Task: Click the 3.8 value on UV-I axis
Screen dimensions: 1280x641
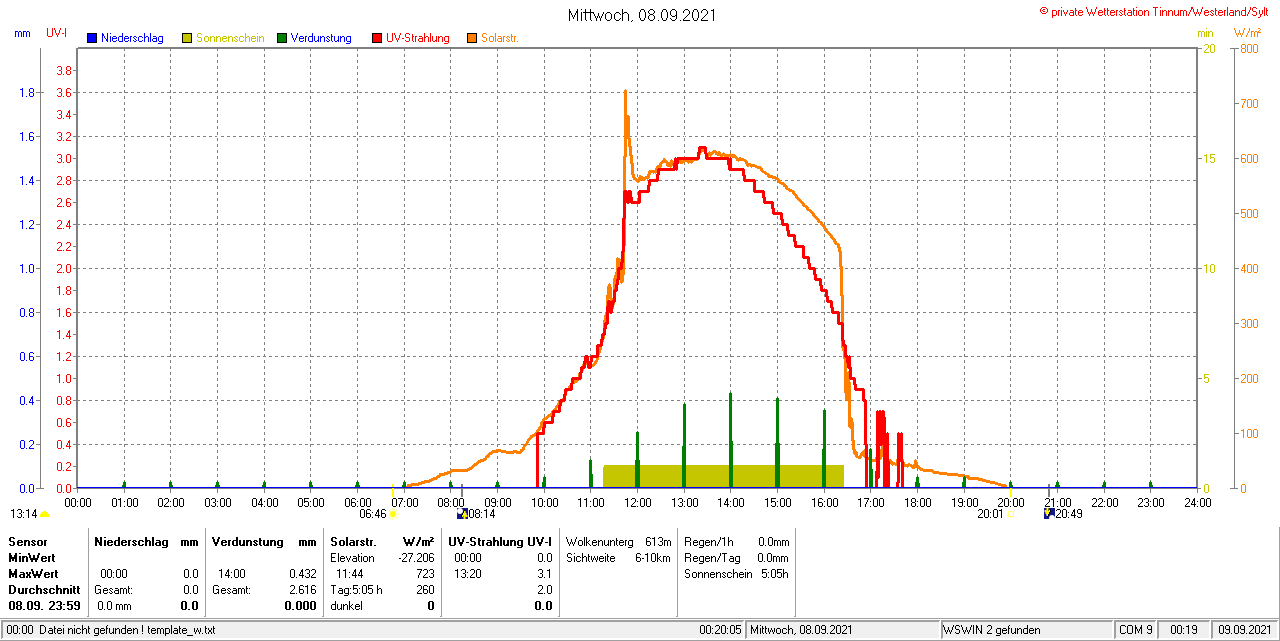Action: click(65, 70)
